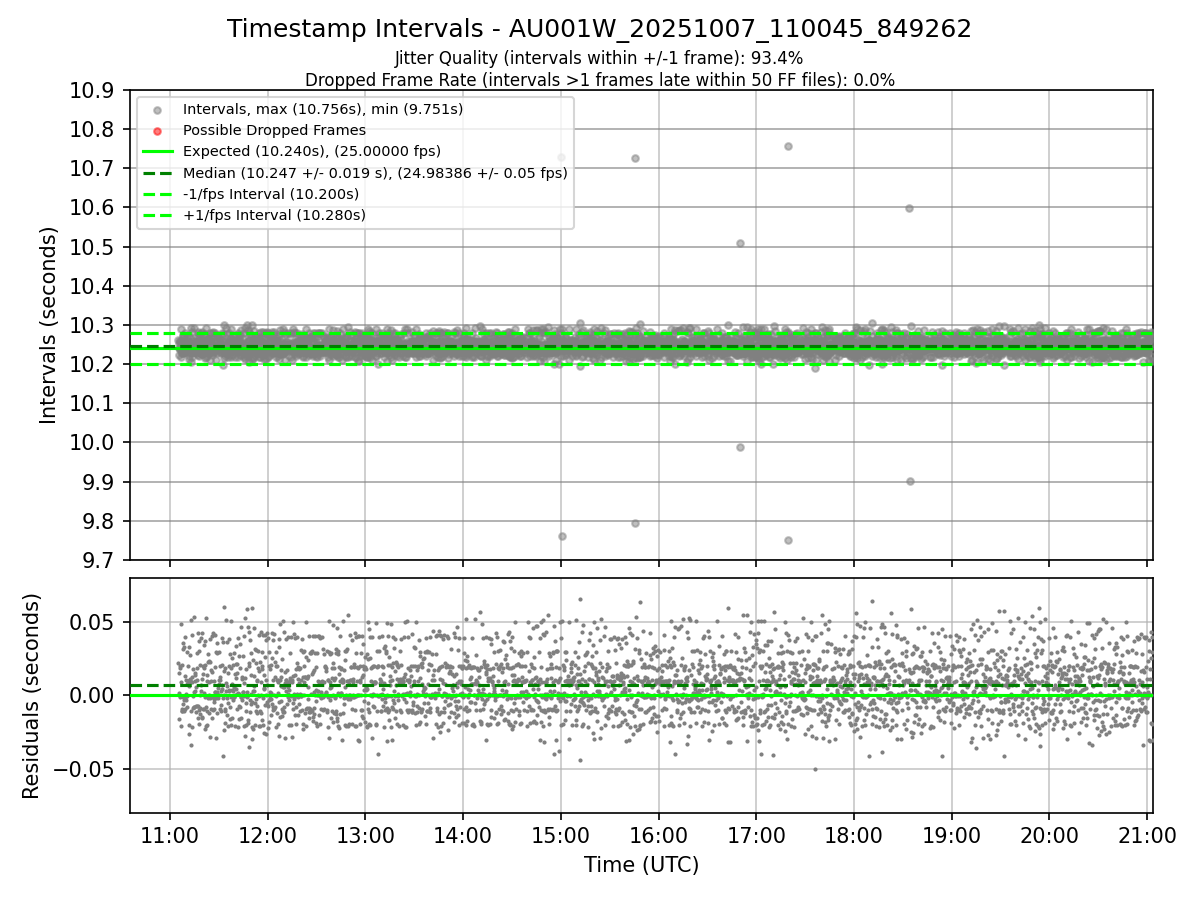
Task: Click the outlier point near 10.6s after 18:30
Action: click(909, 208)
